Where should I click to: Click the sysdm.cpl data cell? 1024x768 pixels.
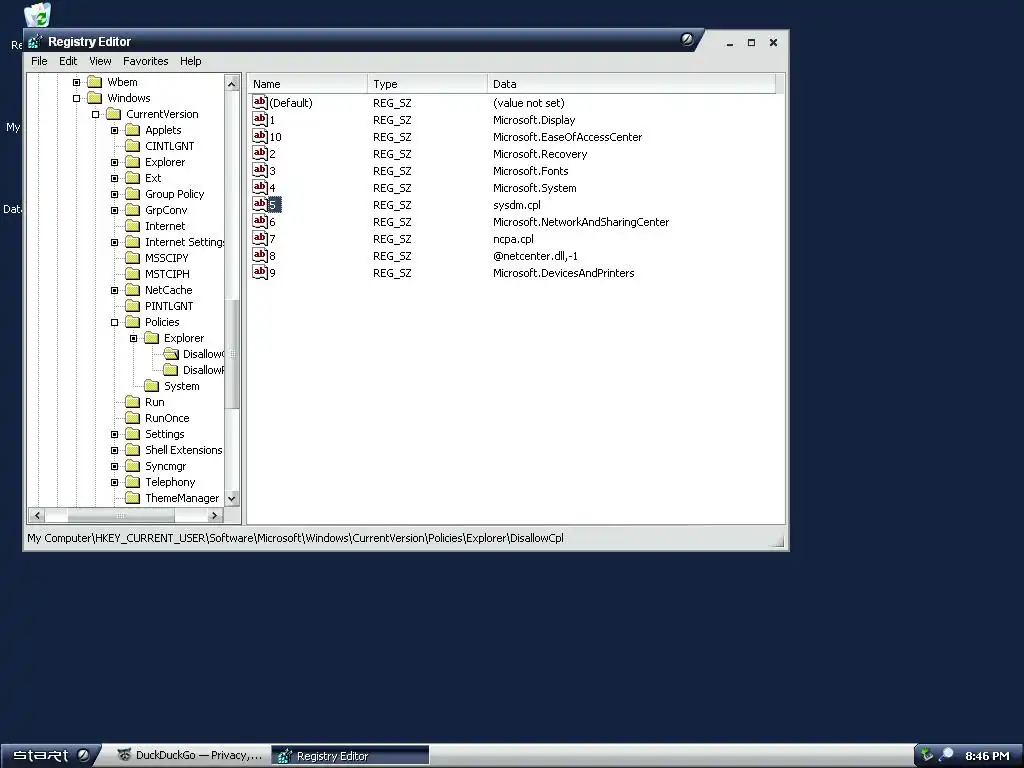click(x=517, y=205)
